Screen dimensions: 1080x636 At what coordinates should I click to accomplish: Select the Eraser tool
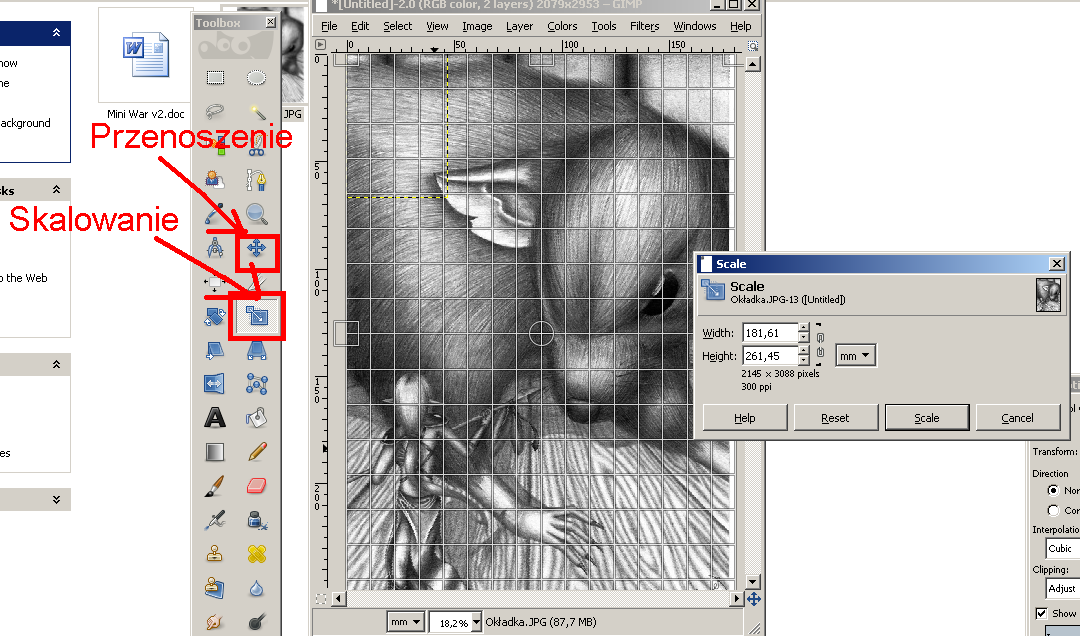tap(257, 486)
